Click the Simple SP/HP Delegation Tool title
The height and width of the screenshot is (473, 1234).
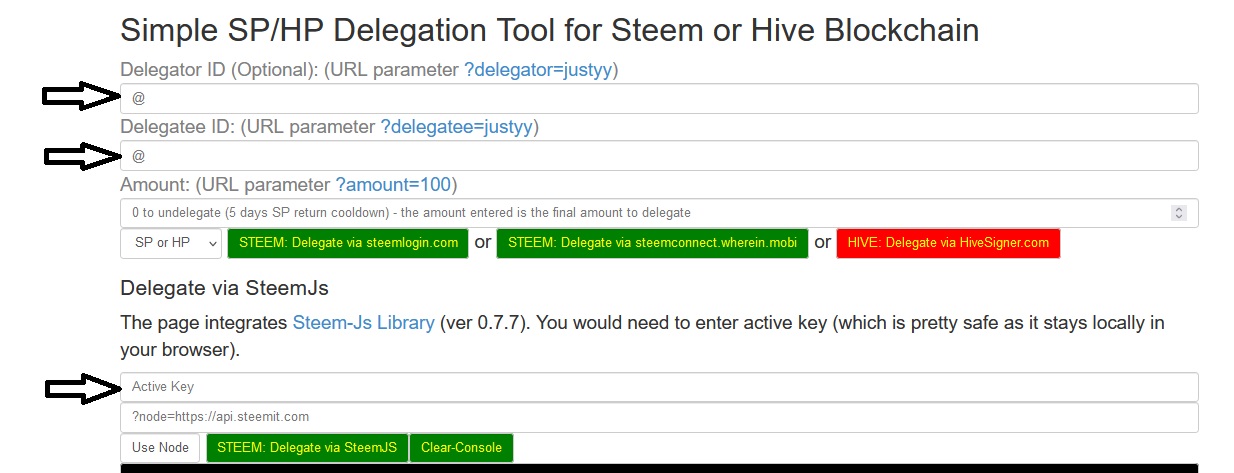550,30
